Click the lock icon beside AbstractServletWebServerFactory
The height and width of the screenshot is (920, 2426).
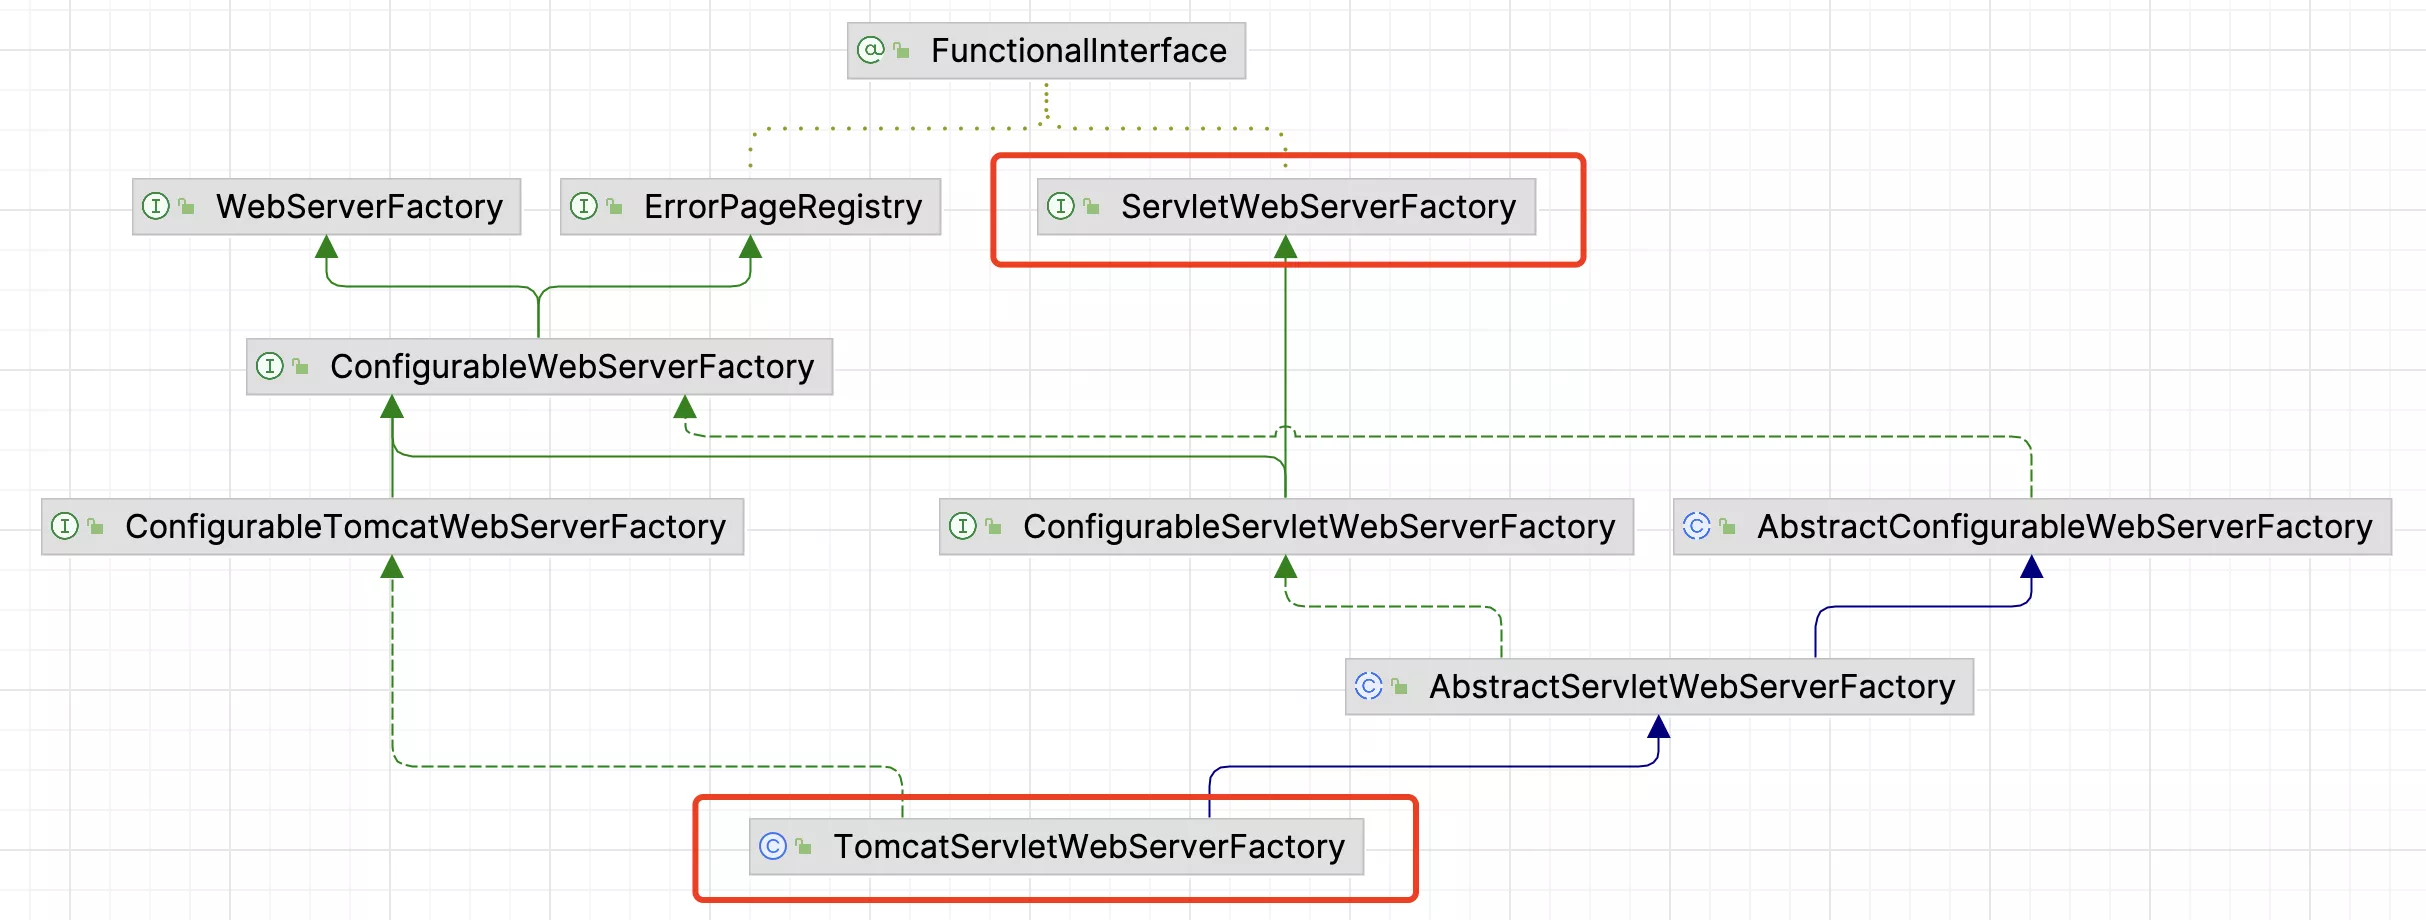(x=1399, y=686)
